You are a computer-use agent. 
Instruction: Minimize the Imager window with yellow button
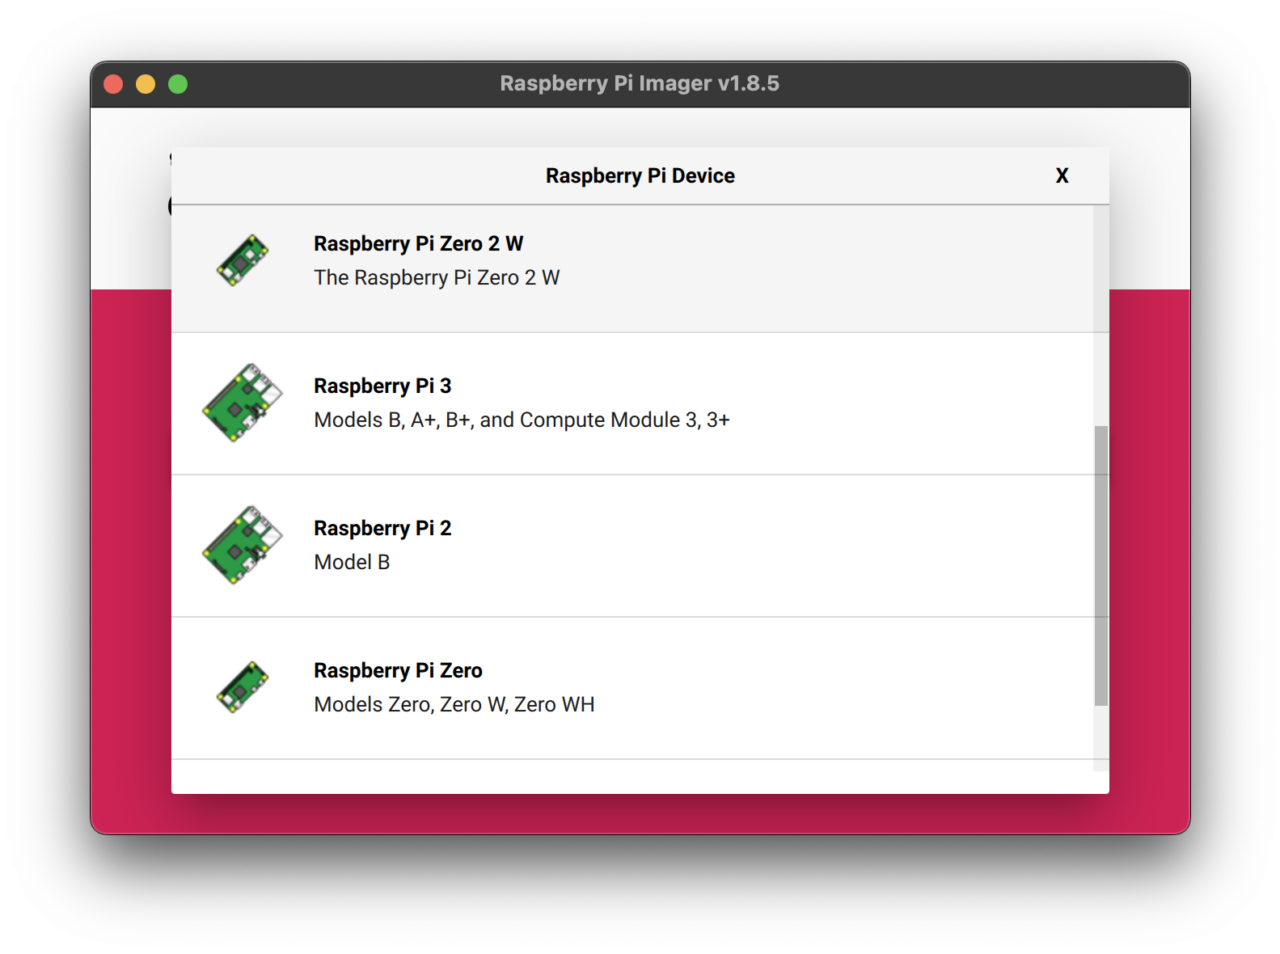point(146,84)
